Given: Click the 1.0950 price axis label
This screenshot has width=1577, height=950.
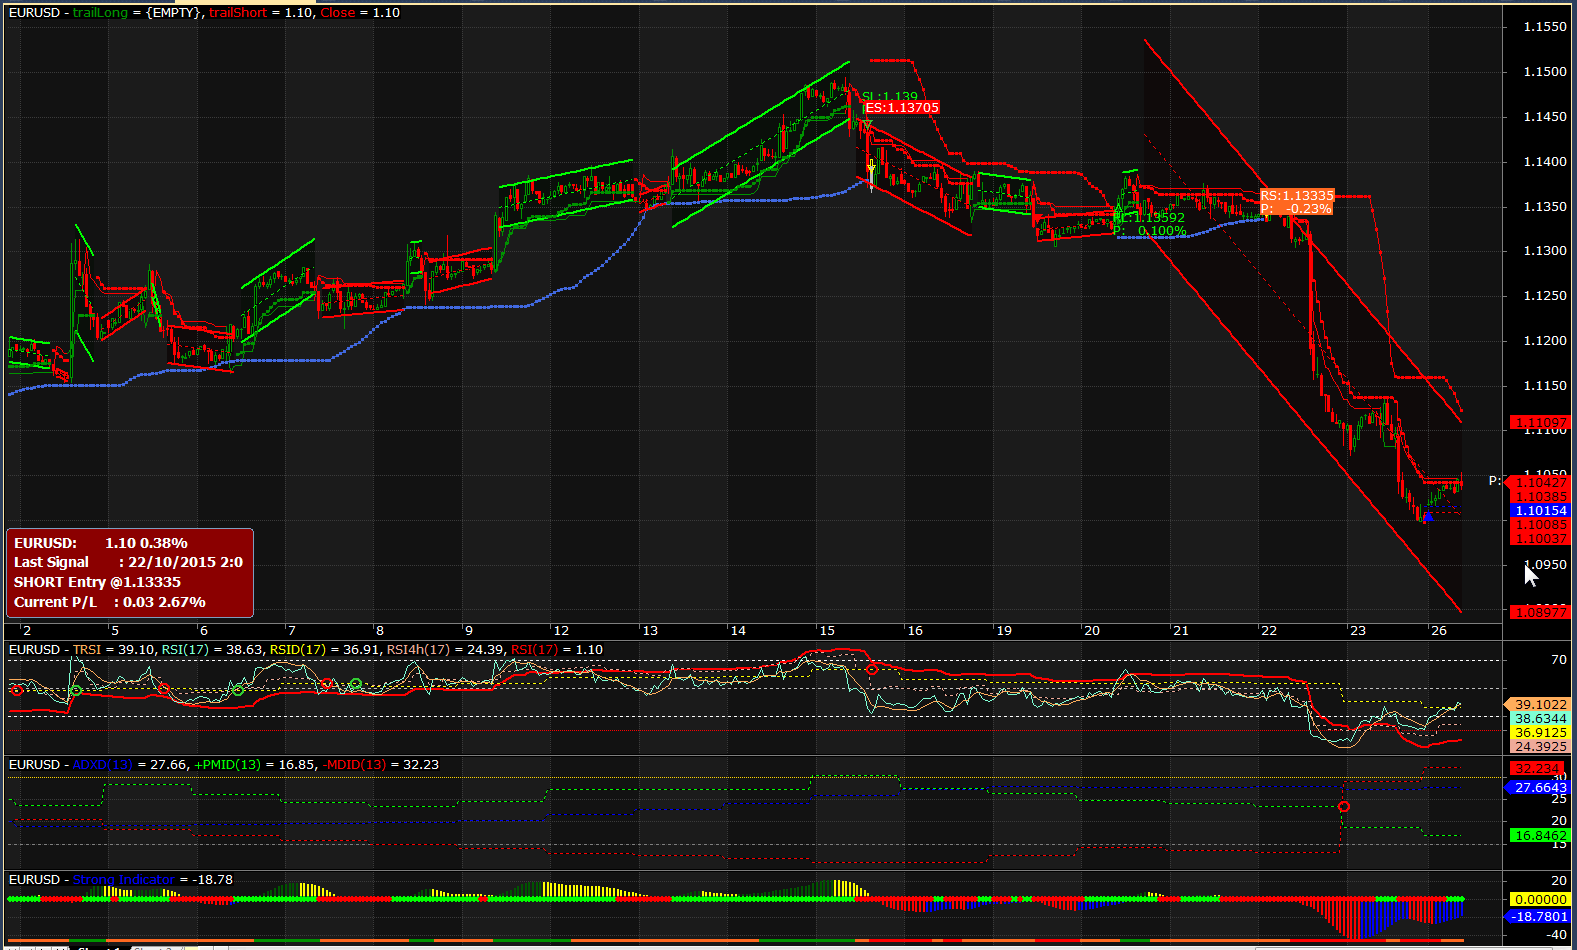Looking at the screenshot, I should pyautogui.click(x=1545, y=565).
